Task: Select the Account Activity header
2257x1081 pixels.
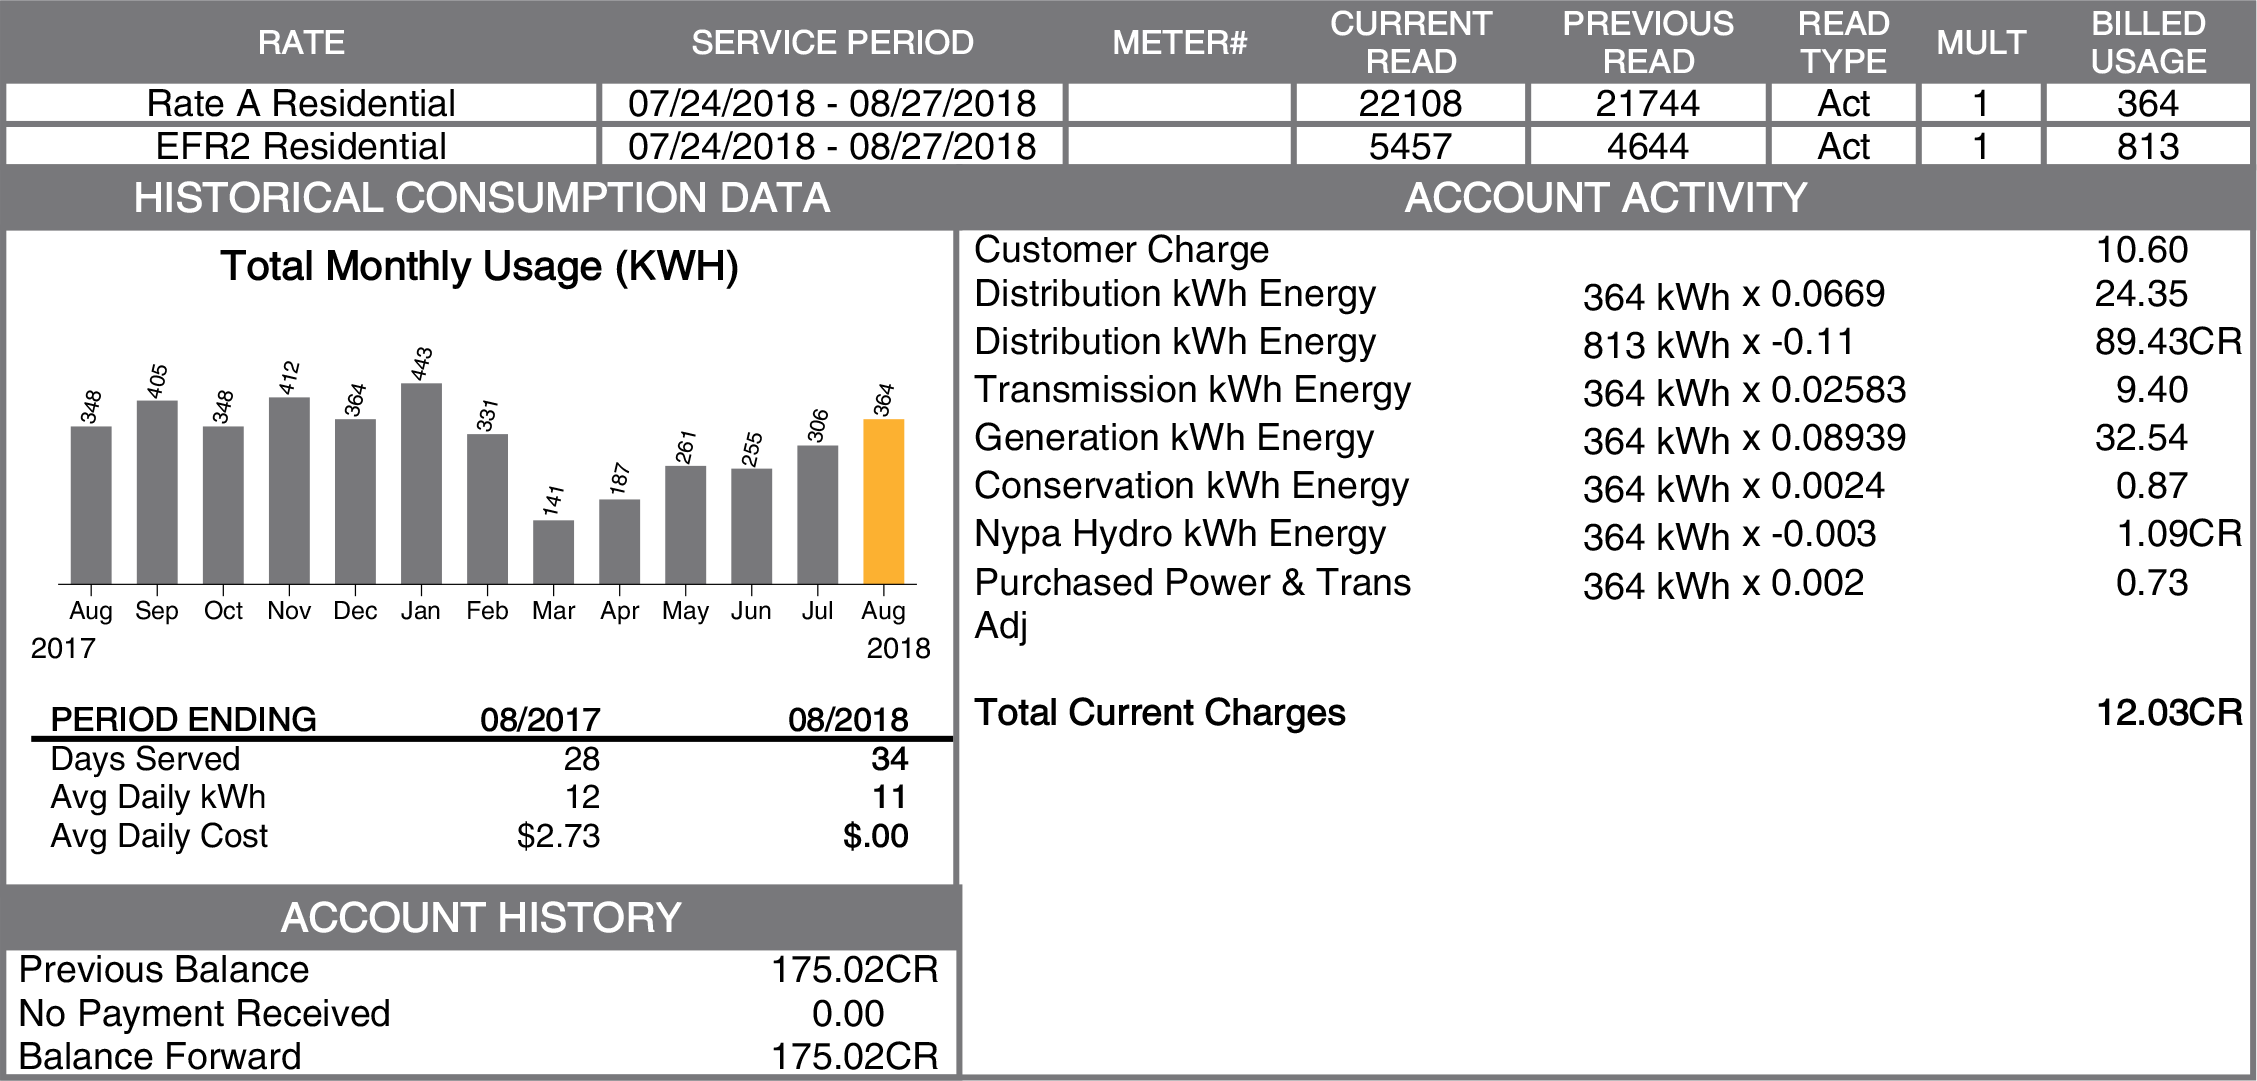Action: coord(1605,198)
